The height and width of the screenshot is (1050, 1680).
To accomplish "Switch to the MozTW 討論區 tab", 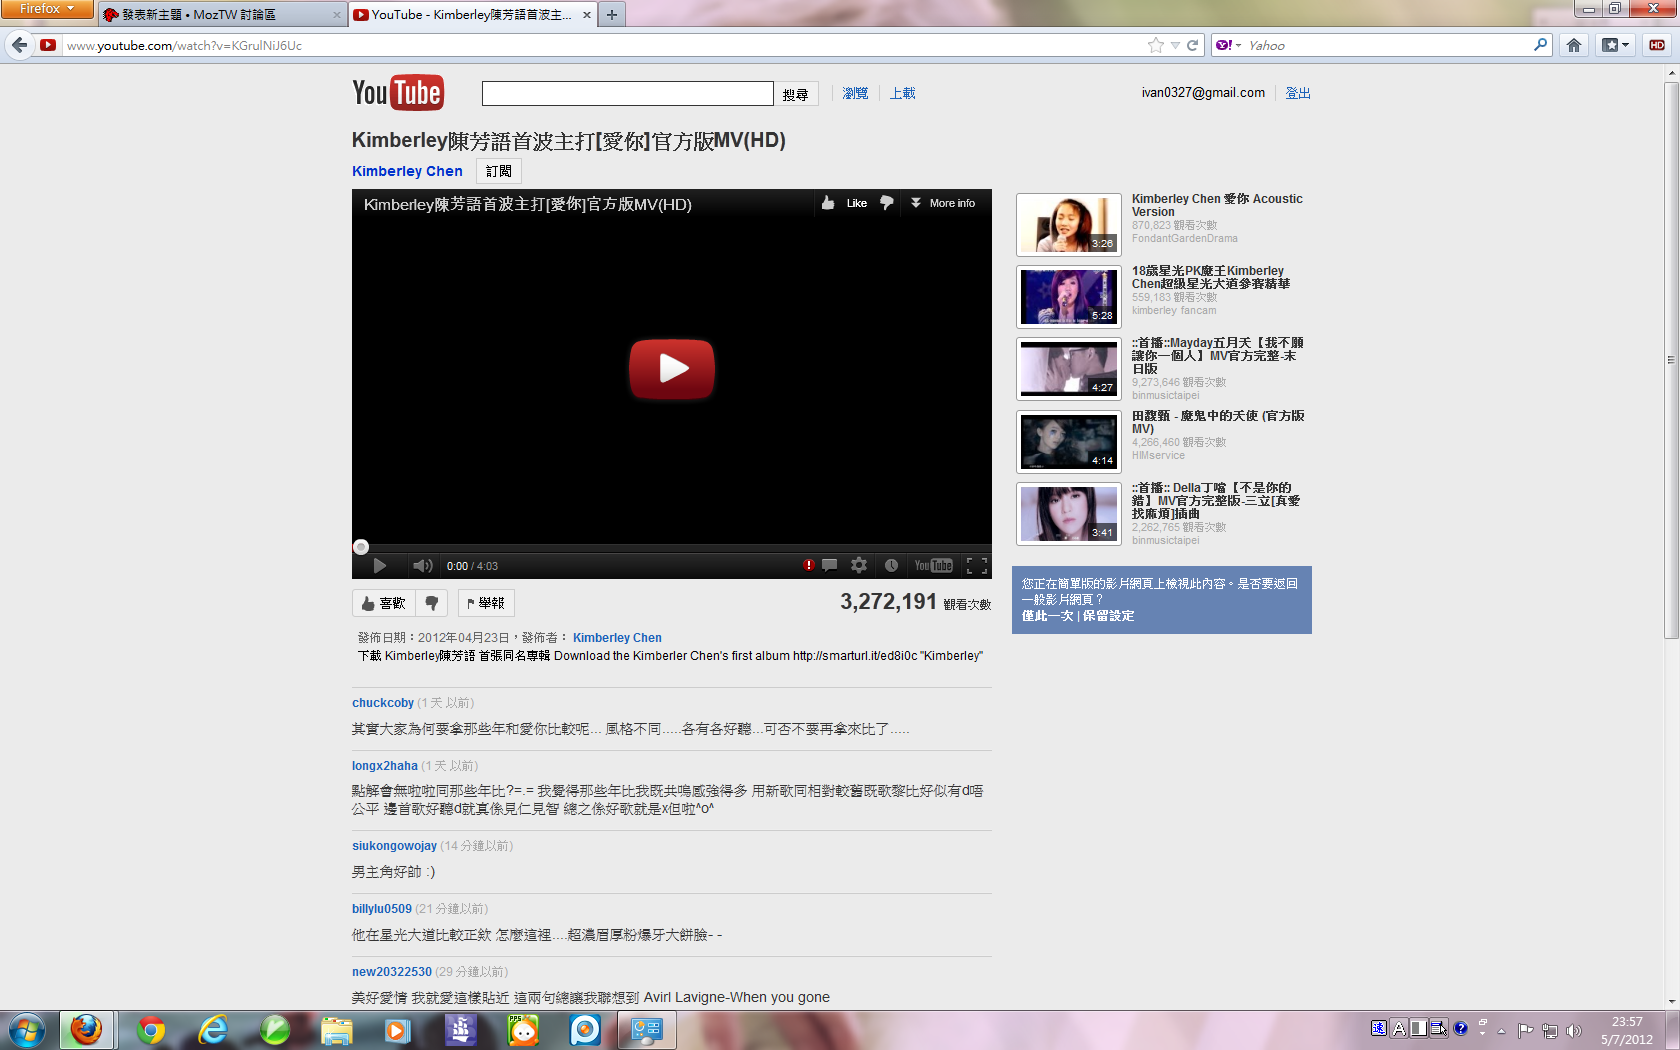I will pyautogui.click(x=222, y=15).
